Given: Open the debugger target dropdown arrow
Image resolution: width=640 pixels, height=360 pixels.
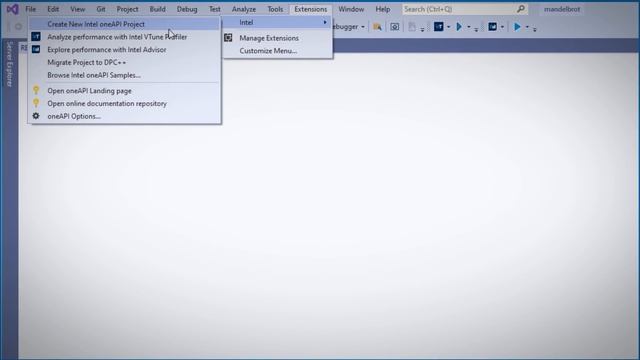Looking at the screenshot, I should [x=362, y=27].
